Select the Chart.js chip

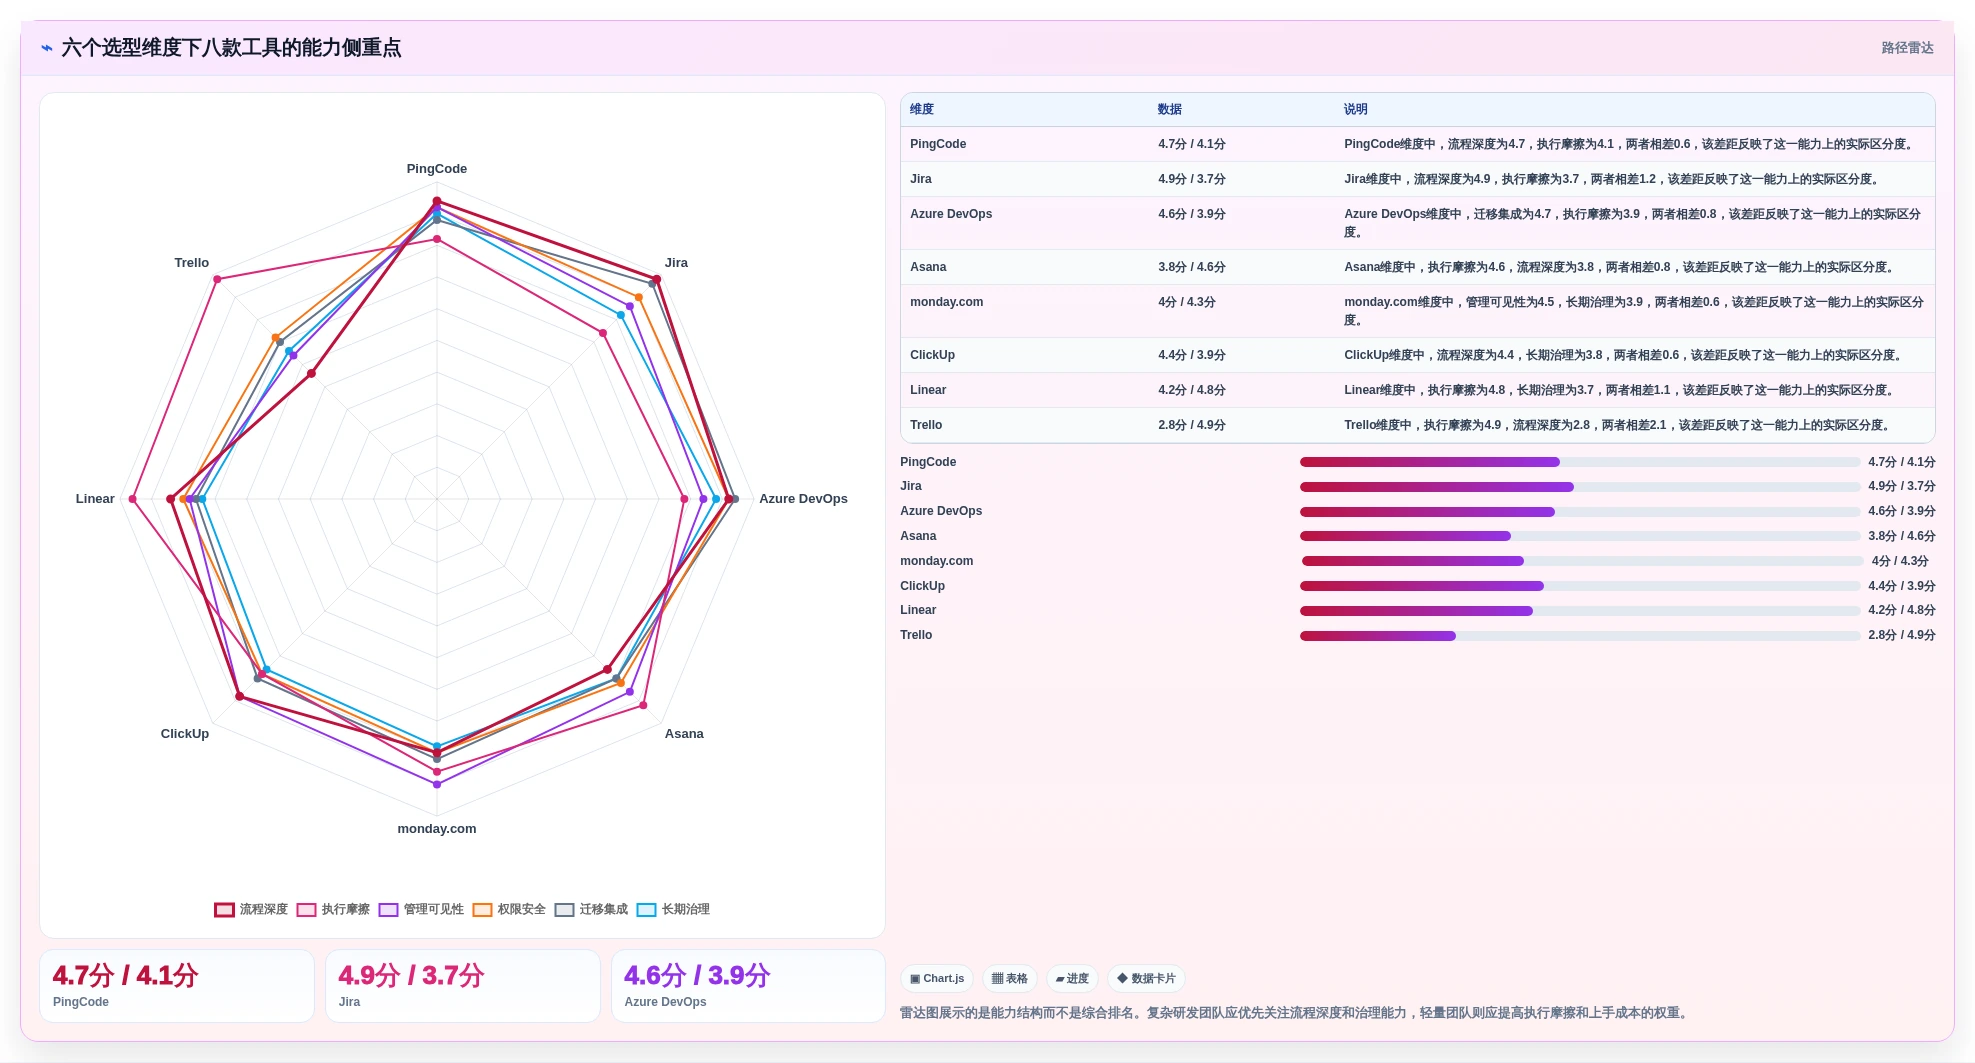(937, 978)
